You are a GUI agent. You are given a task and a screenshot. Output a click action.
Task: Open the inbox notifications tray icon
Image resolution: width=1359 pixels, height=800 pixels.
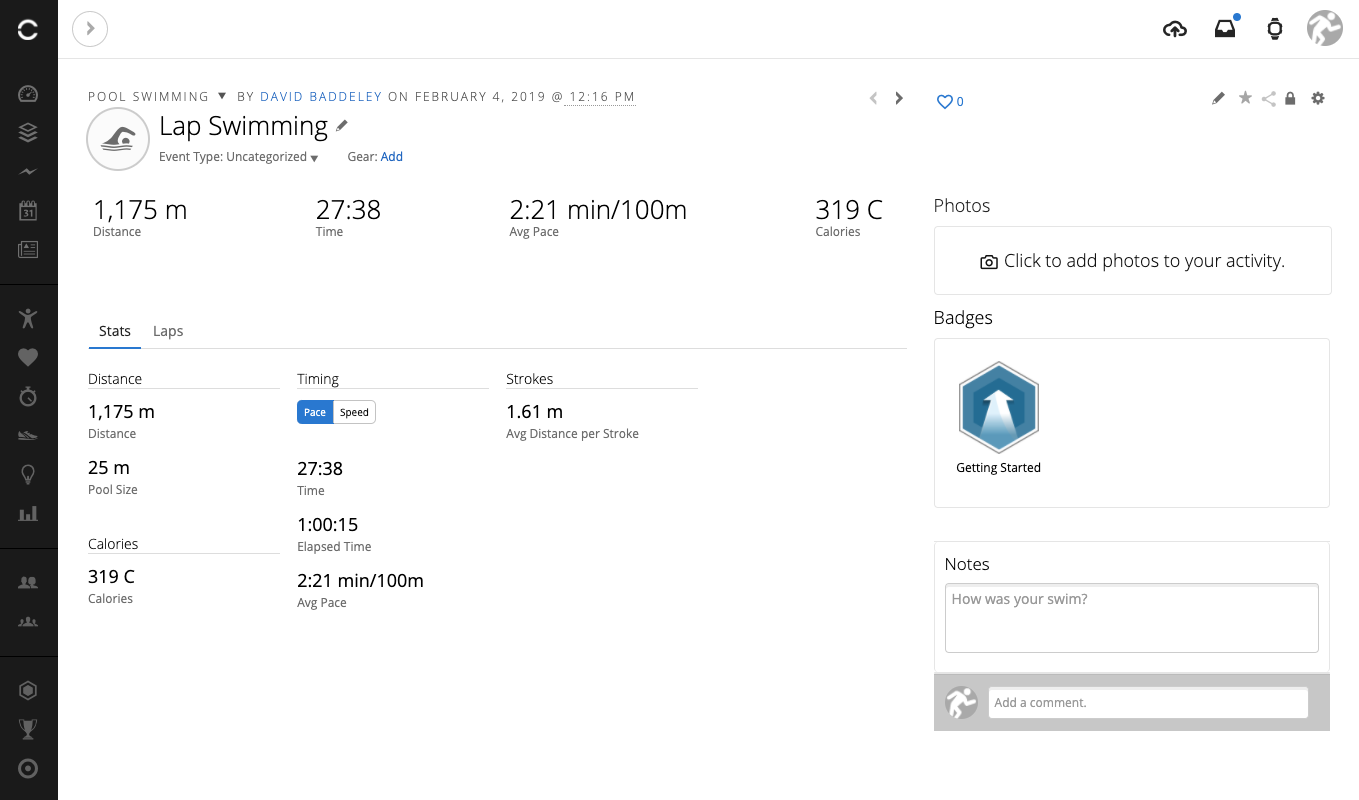pyautogui.click(x=1225, y=29)
